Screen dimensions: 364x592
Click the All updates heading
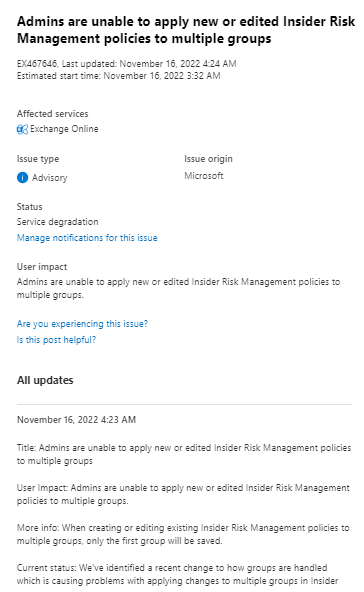[45, 380]
